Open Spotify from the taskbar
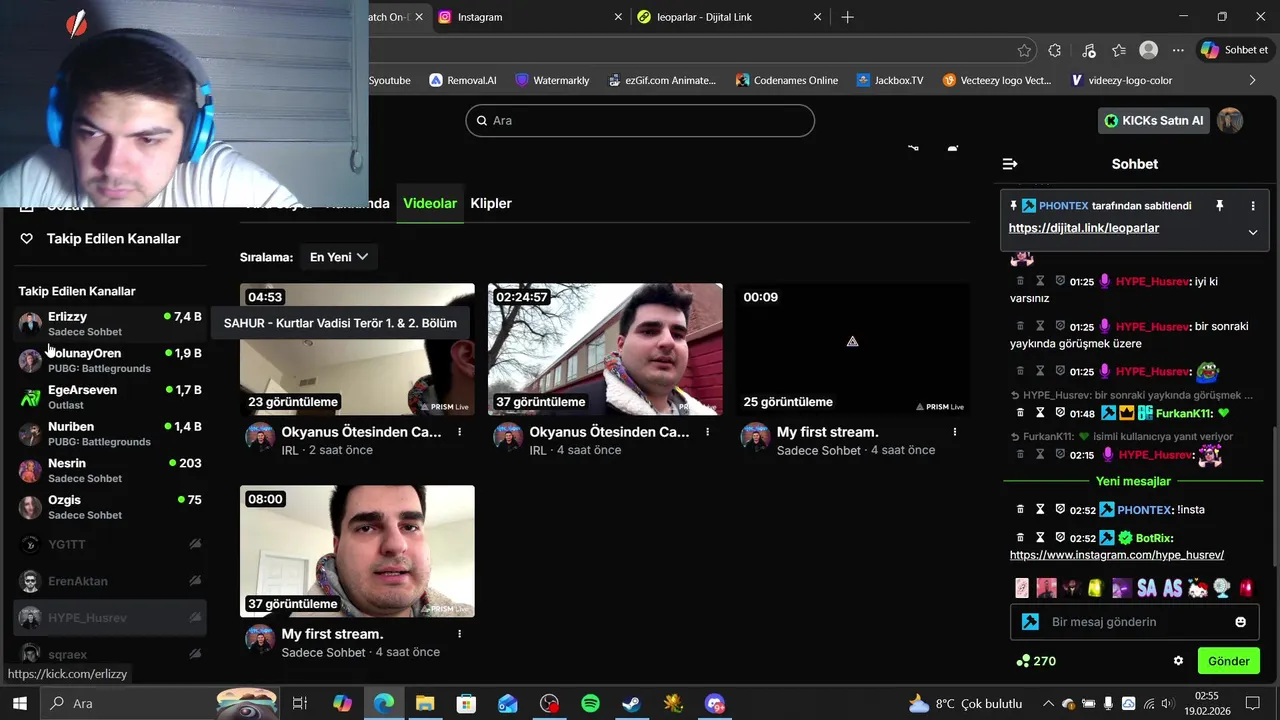 (x=590, y=703)
